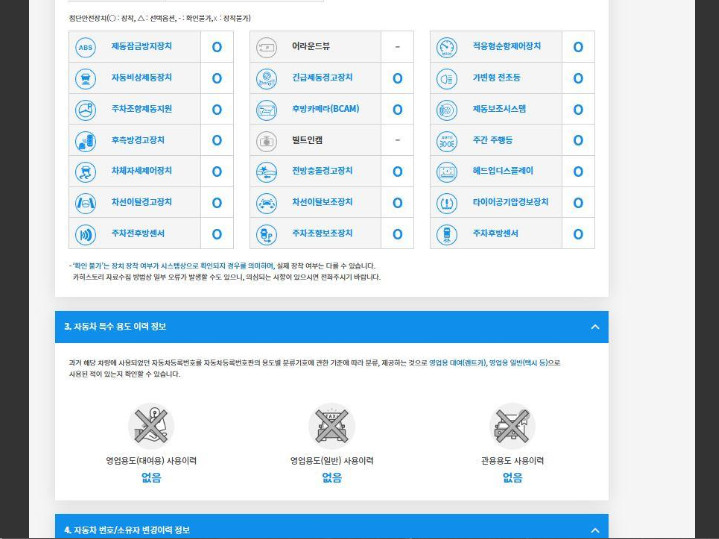Click the ABS 제동잠금방지장치 icon
719x539 pixels.
click(x=85, y=47)
